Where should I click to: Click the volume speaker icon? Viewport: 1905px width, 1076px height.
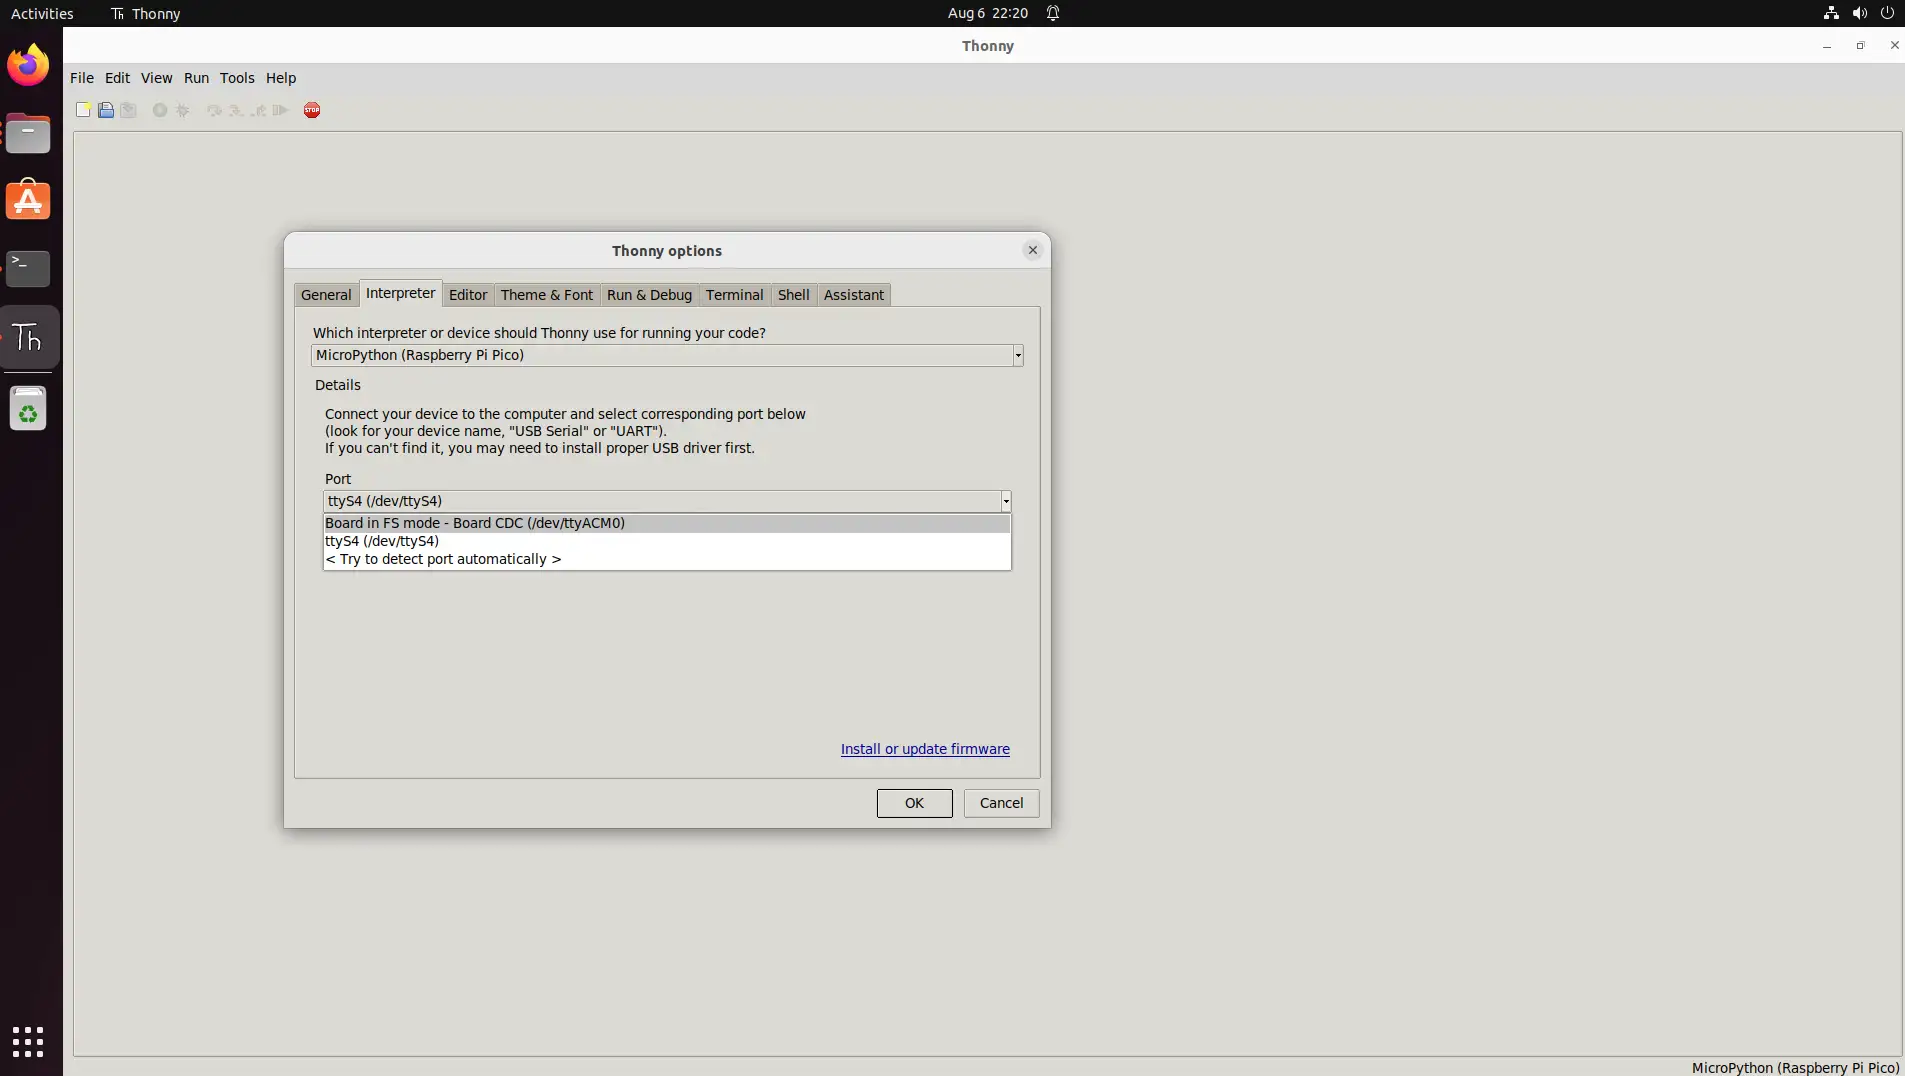point(1859,13)
